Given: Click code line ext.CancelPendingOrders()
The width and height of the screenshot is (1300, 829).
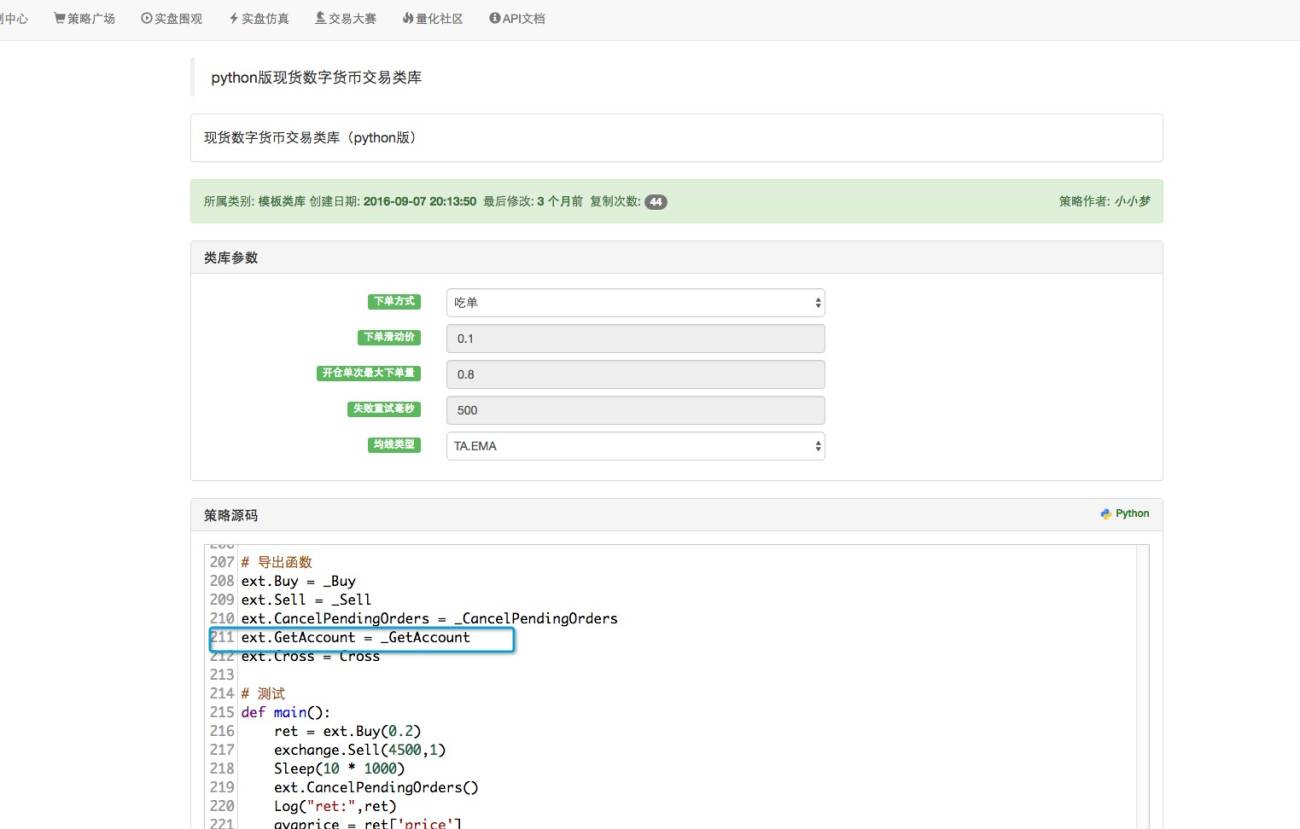Looking at the screenshot, I should coord(376,787).
